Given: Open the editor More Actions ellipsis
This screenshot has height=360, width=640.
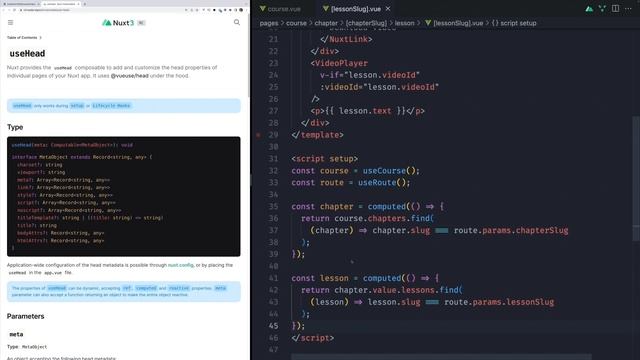Looking at the screenshot, I should click(x=628, y=9).
